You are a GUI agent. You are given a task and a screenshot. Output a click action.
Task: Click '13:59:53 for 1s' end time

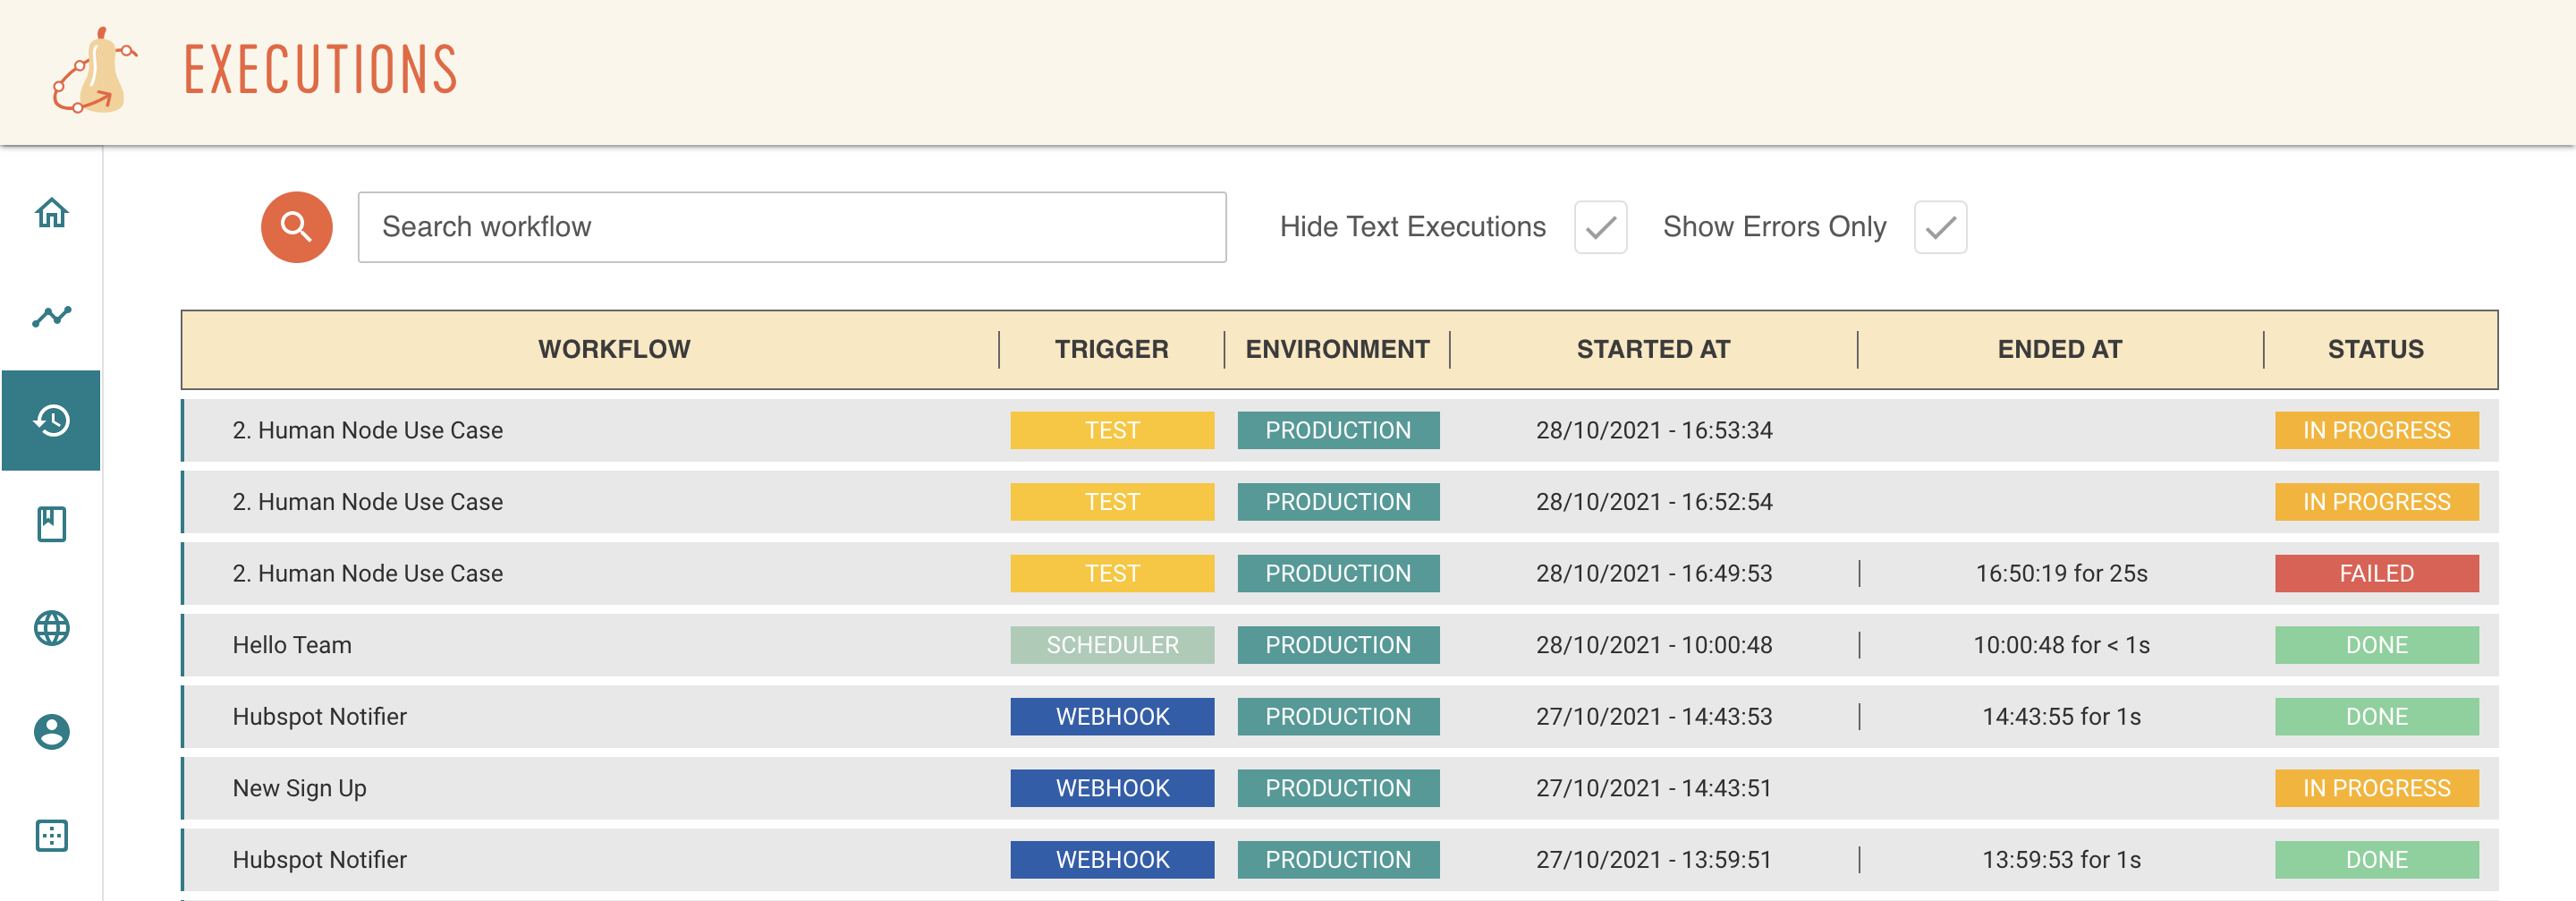coord(2061,860)
